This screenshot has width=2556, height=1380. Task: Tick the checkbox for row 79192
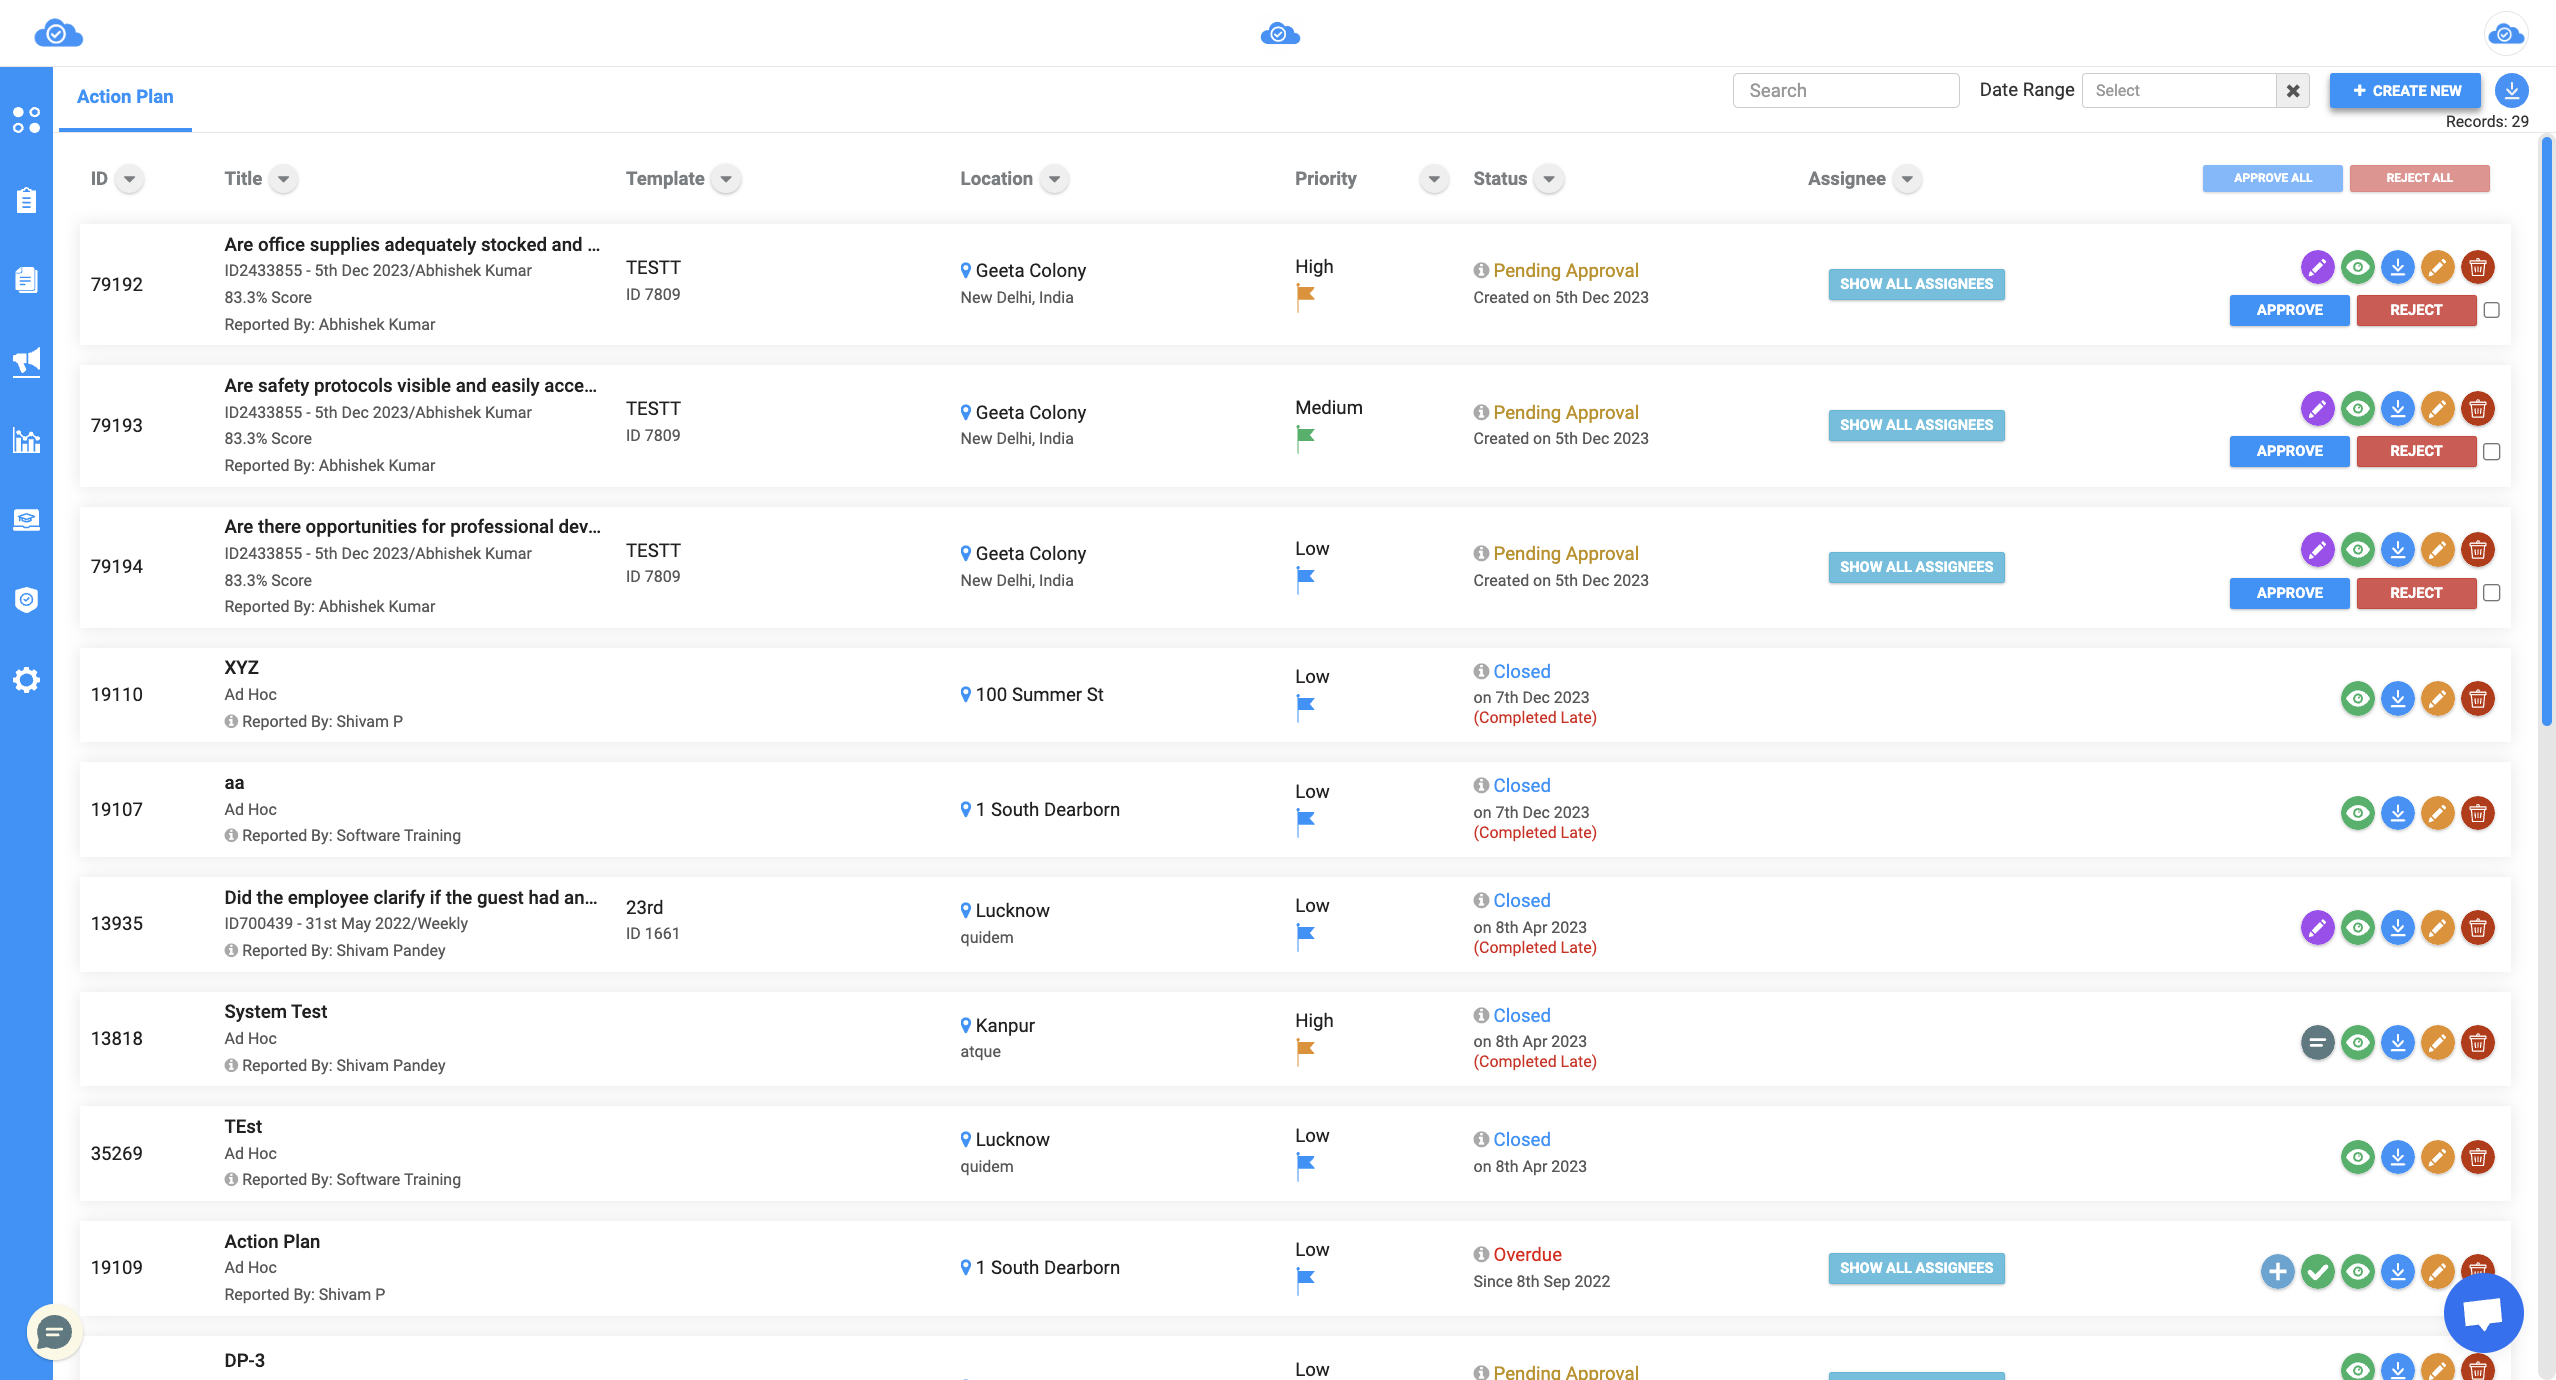click(x=2491, y=310)
